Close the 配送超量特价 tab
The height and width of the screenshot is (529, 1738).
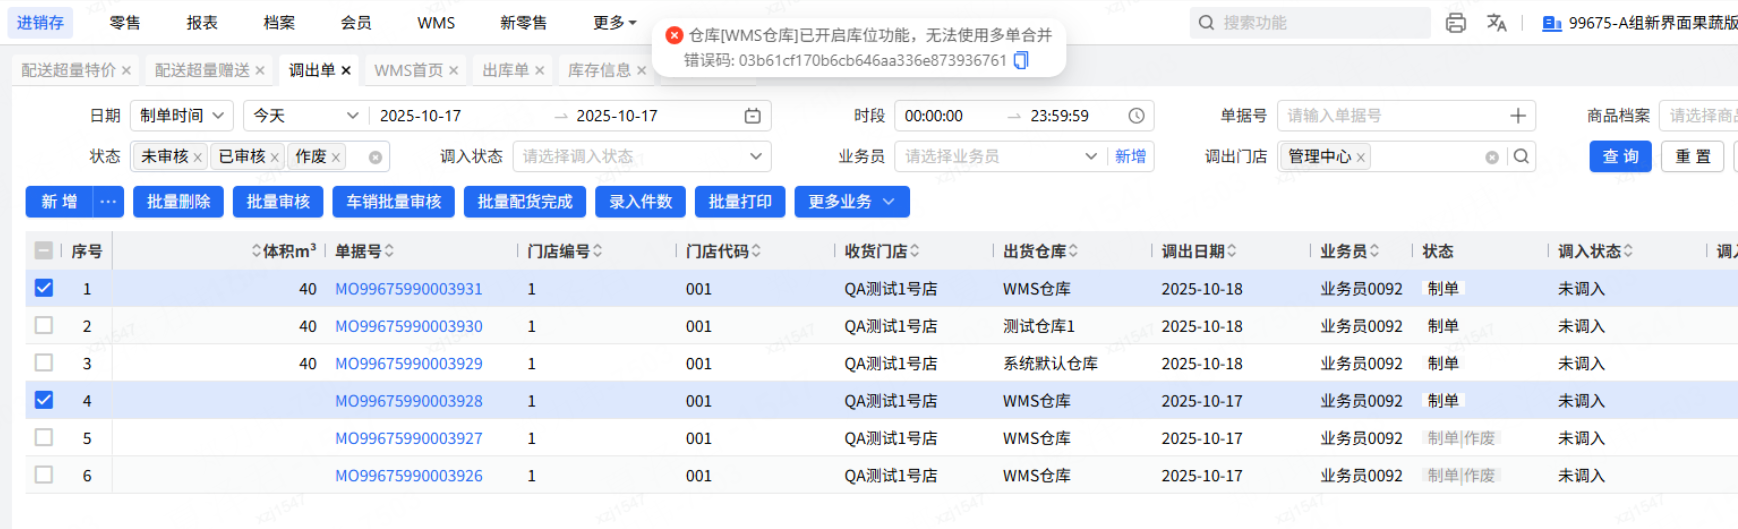(126, 70)
